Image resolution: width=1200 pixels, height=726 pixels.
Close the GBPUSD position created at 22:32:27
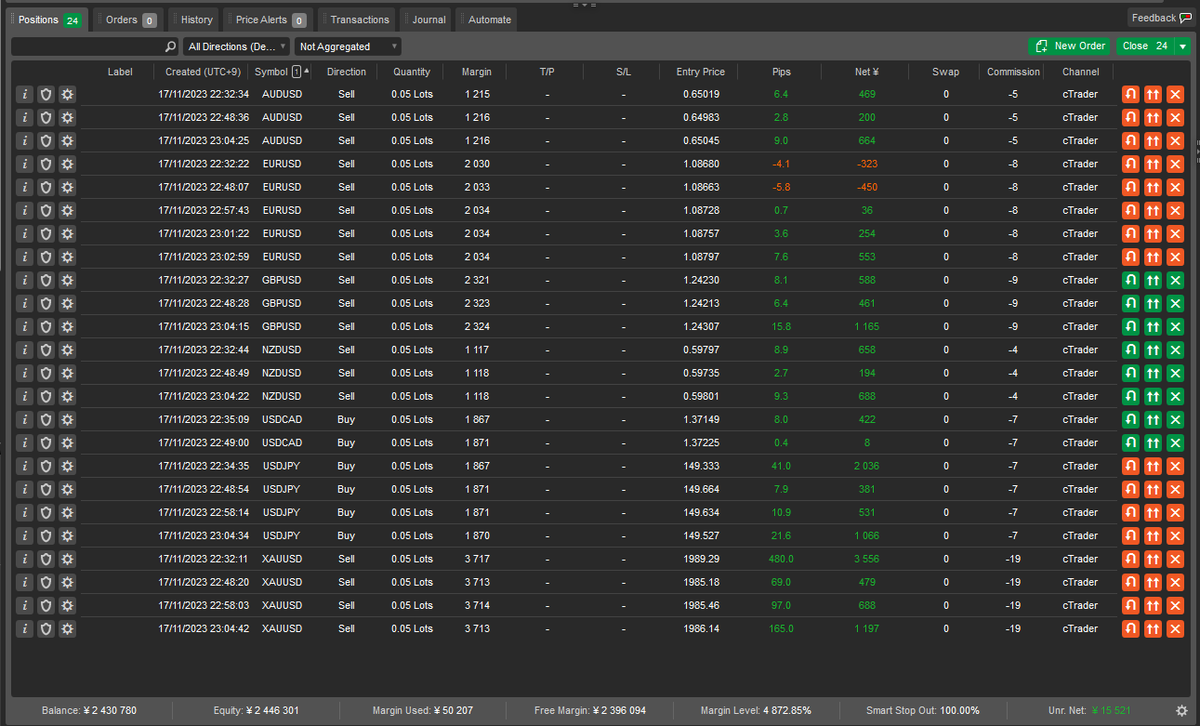[x=1176, y=280]
